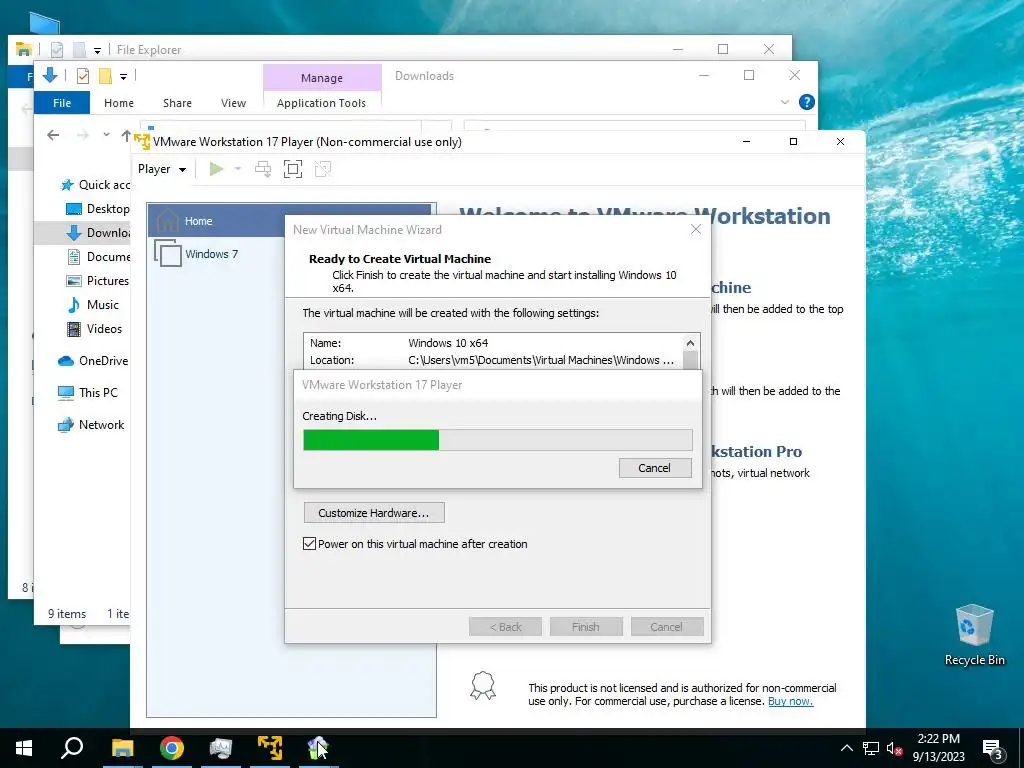
Task: Open the File tab in Downloads explorer
Action: tap(62, 103)
